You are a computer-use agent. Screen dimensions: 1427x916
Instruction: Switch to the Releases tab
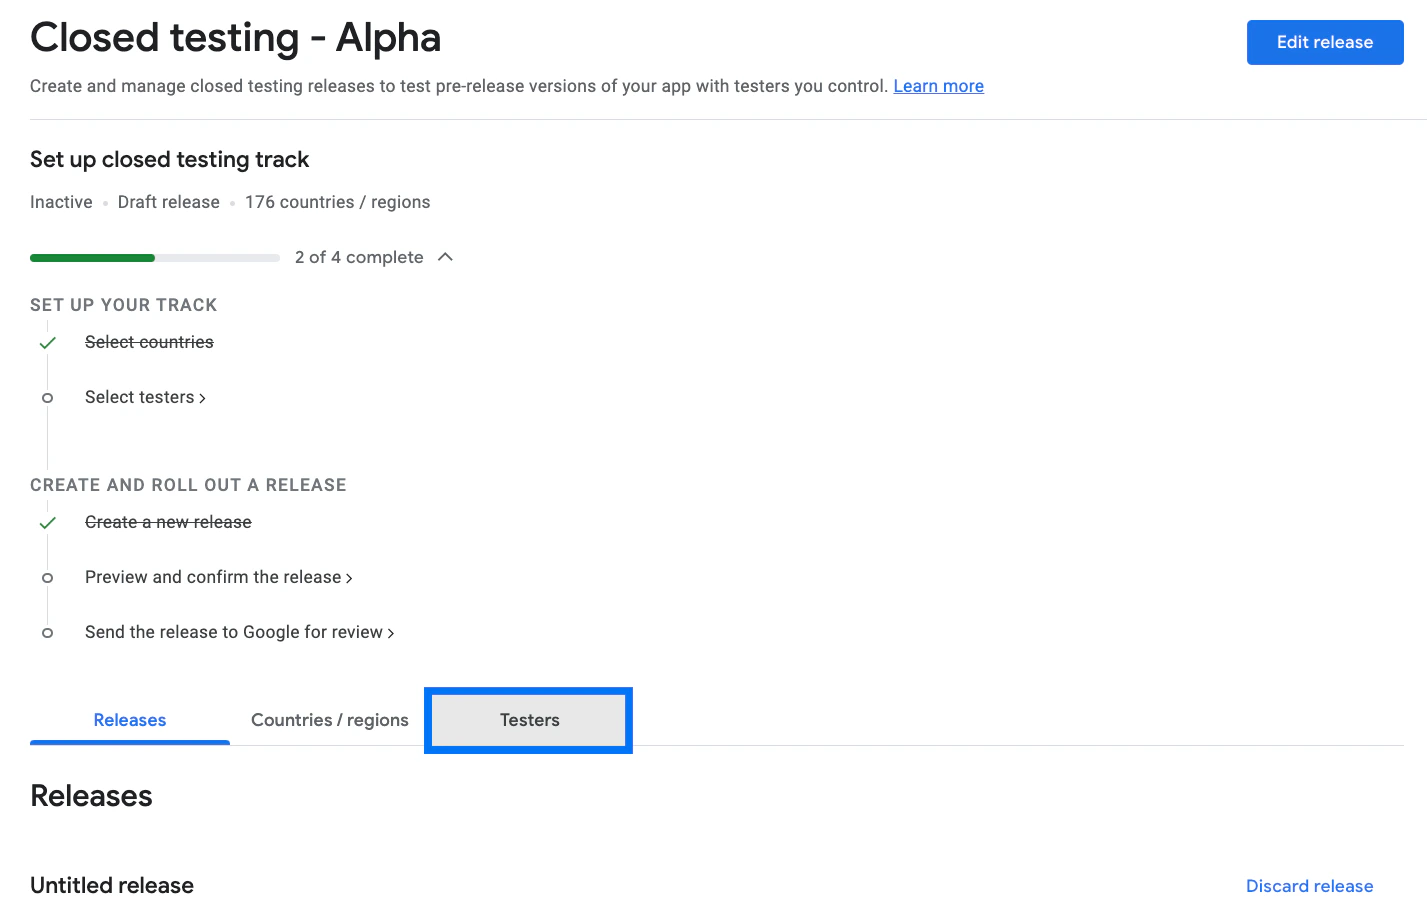point(130,720)
